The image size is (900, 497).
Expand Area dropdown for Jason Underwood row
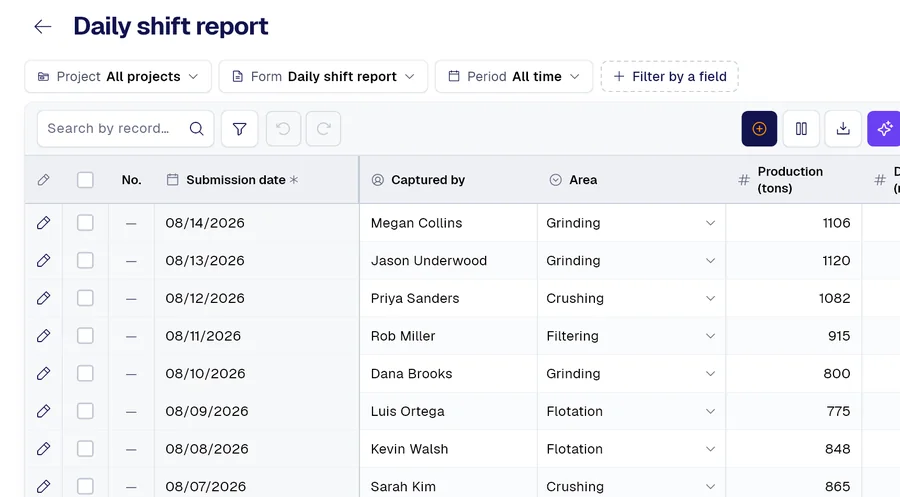click(710, 261)
